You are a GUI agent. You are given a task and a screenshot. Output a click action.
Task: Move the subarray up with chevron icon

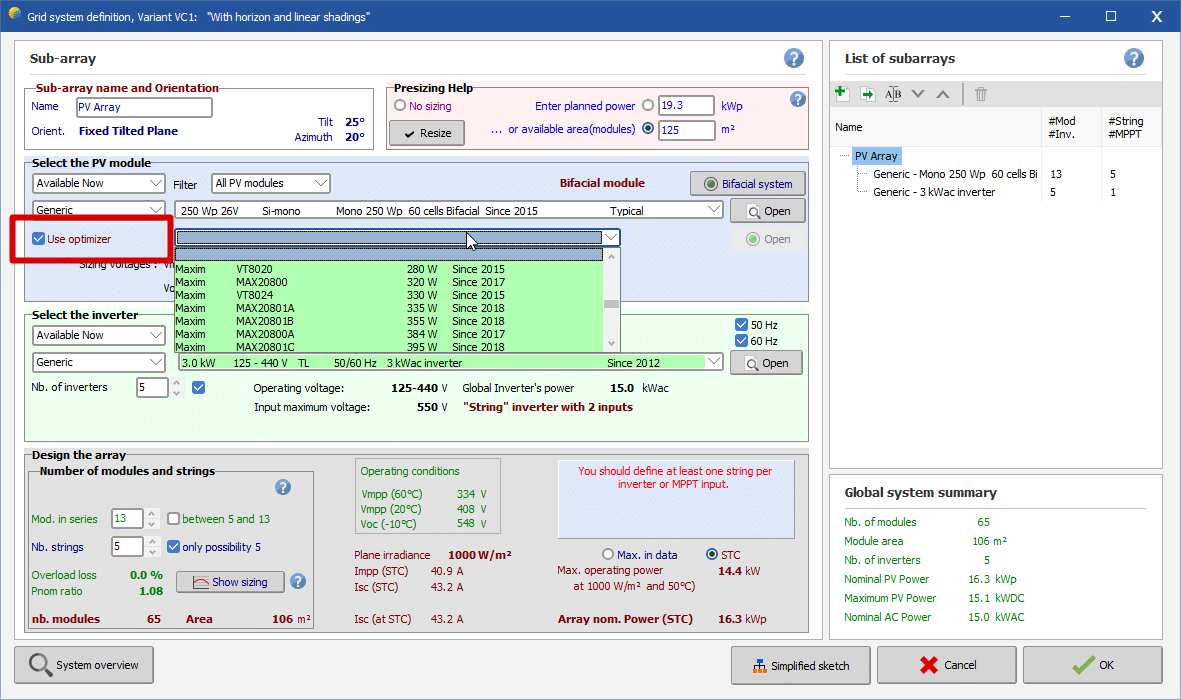coord(943,94)
